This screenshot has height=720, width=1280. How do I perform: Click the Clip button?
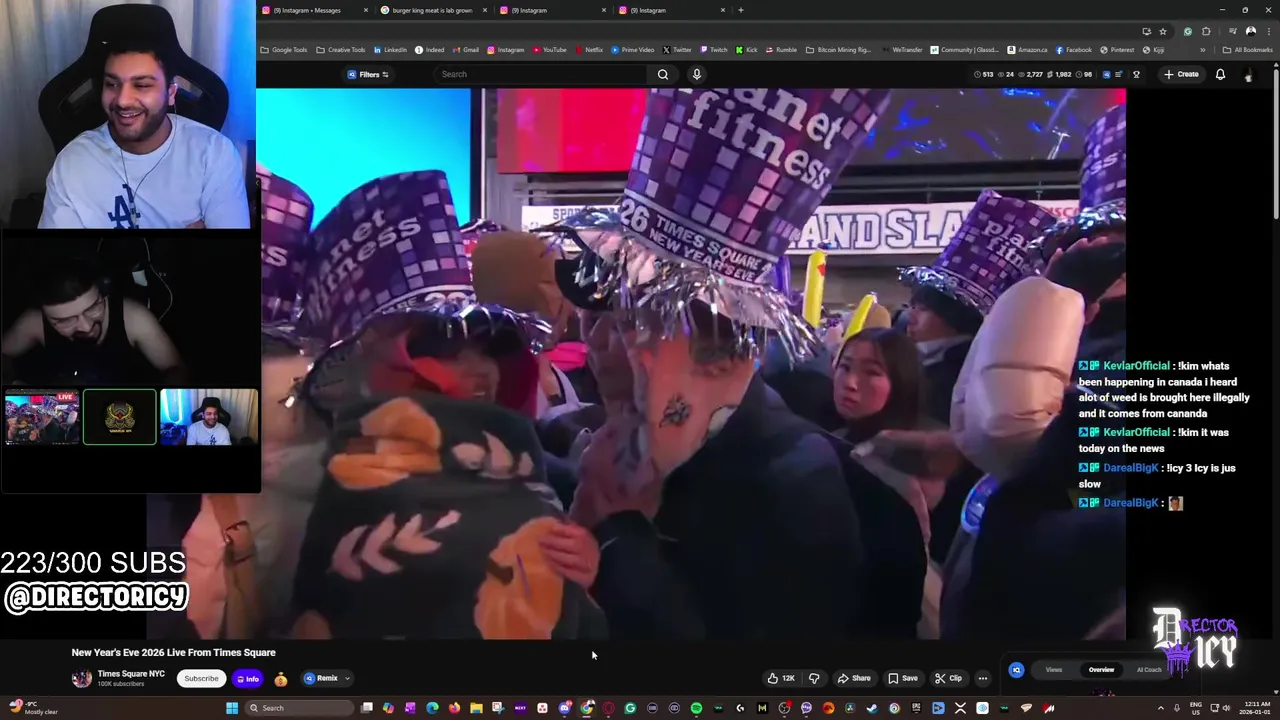coord(948,678)
